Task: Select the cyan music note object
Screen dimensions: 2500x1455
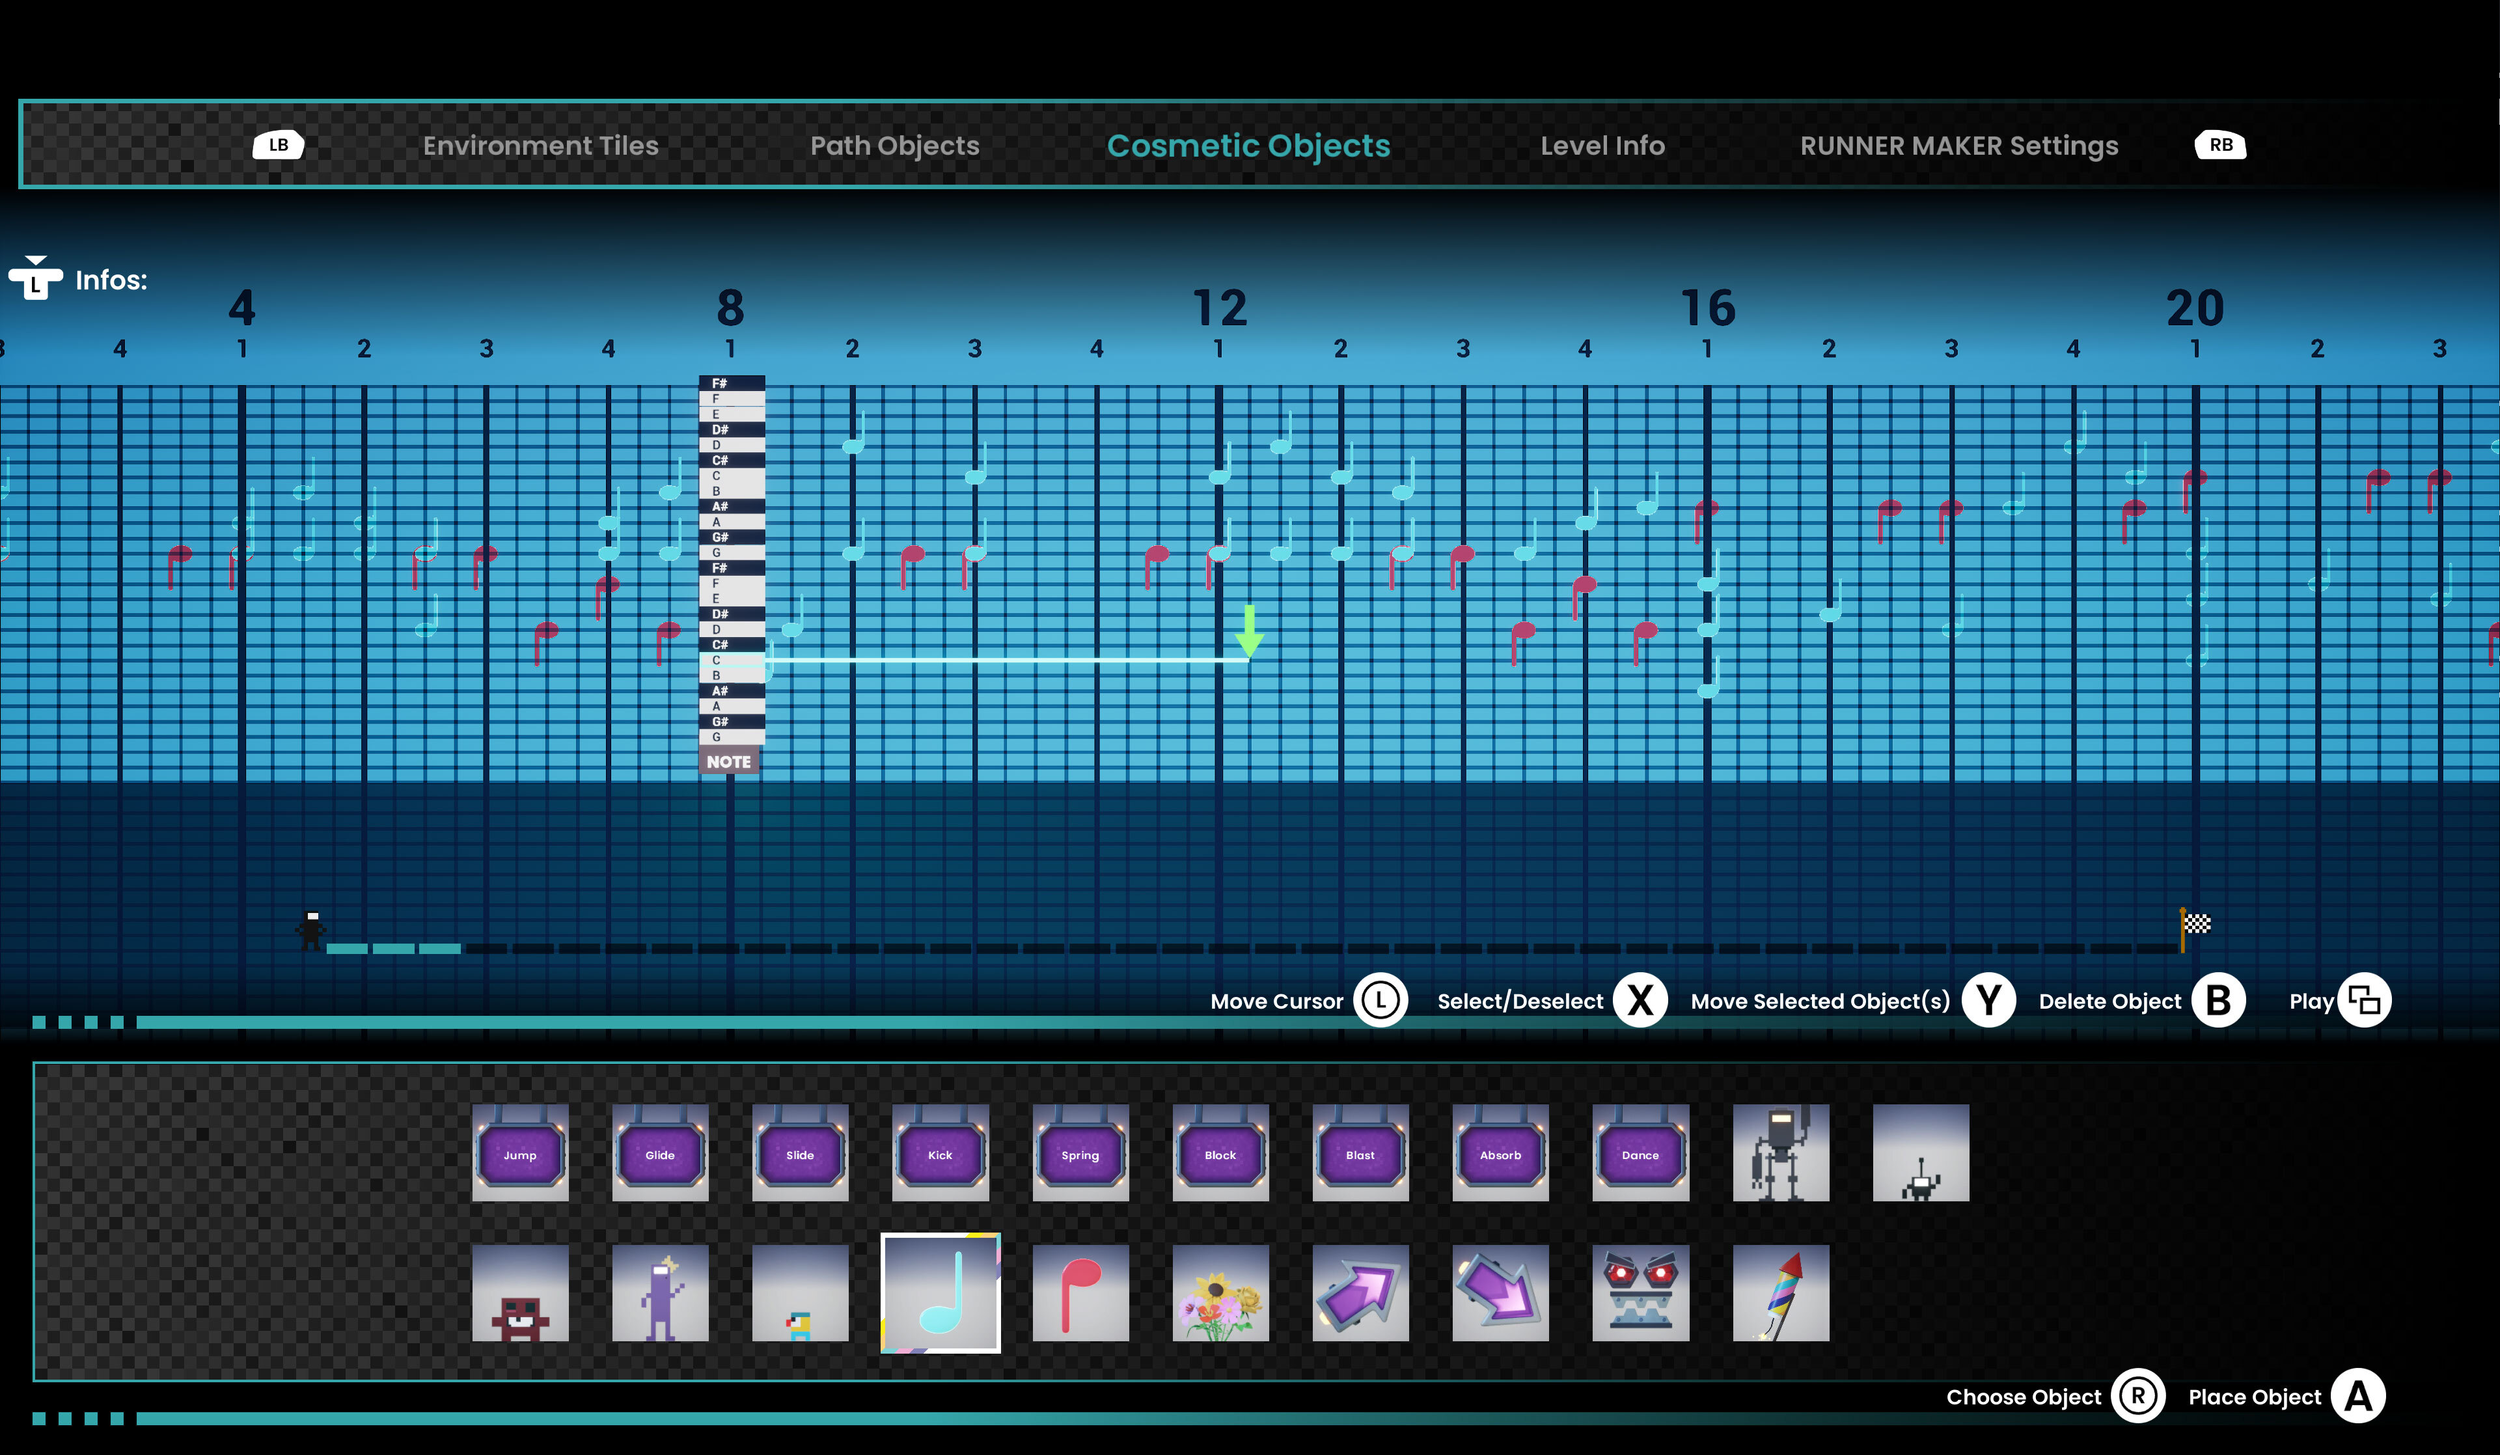Action: 940,1292
